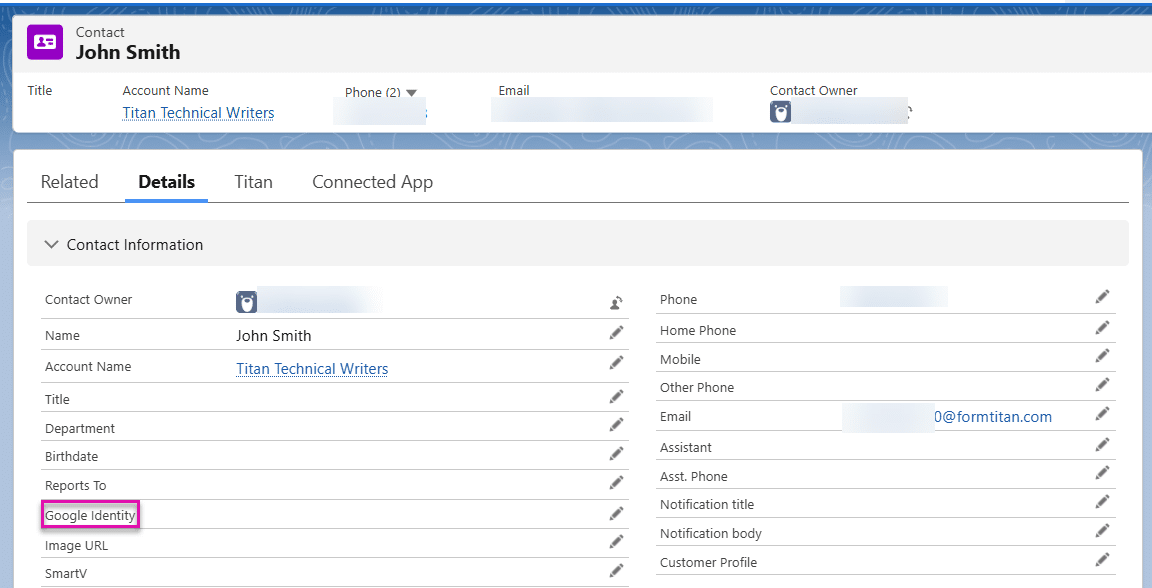
Task: Click the Google Identity field label
Action: pos(90,516)
